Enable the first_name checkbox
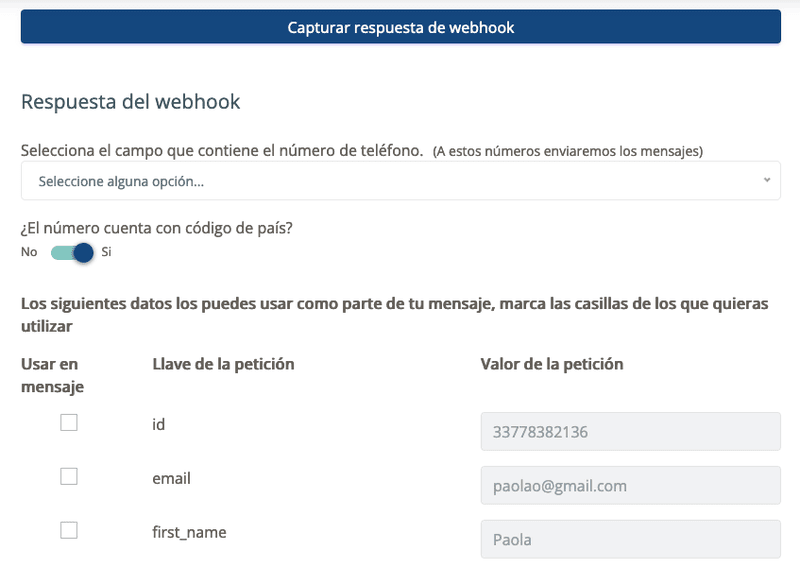This screenshot has width=800, height=567. [69, 530]
